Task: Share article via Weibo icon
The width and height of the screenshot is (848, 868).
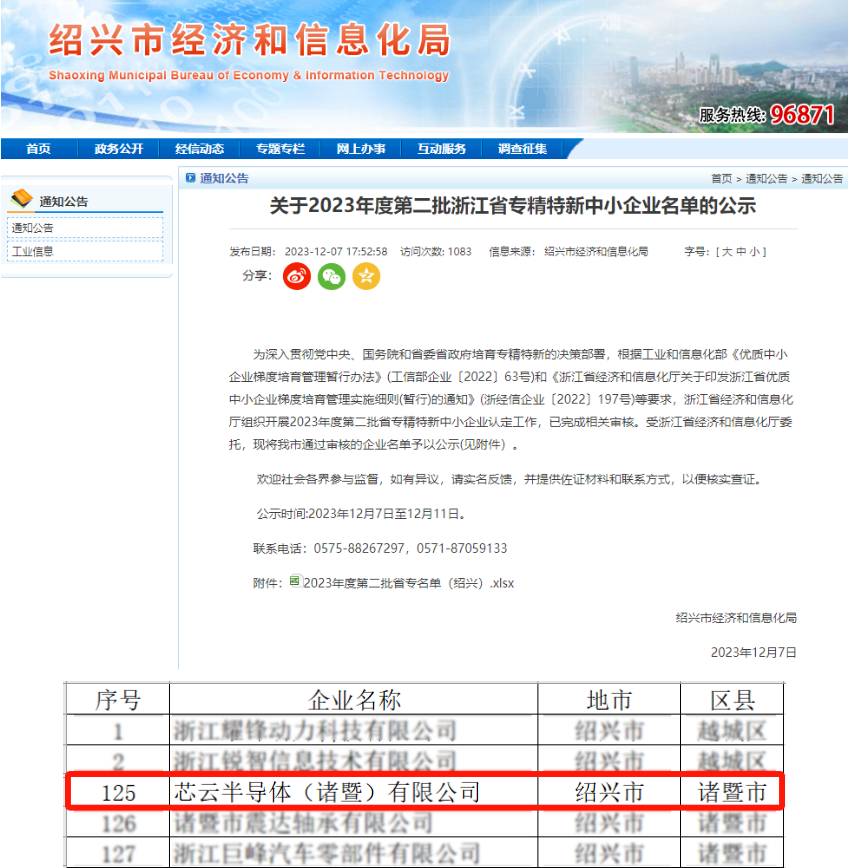Action: [x=297, y=276]
